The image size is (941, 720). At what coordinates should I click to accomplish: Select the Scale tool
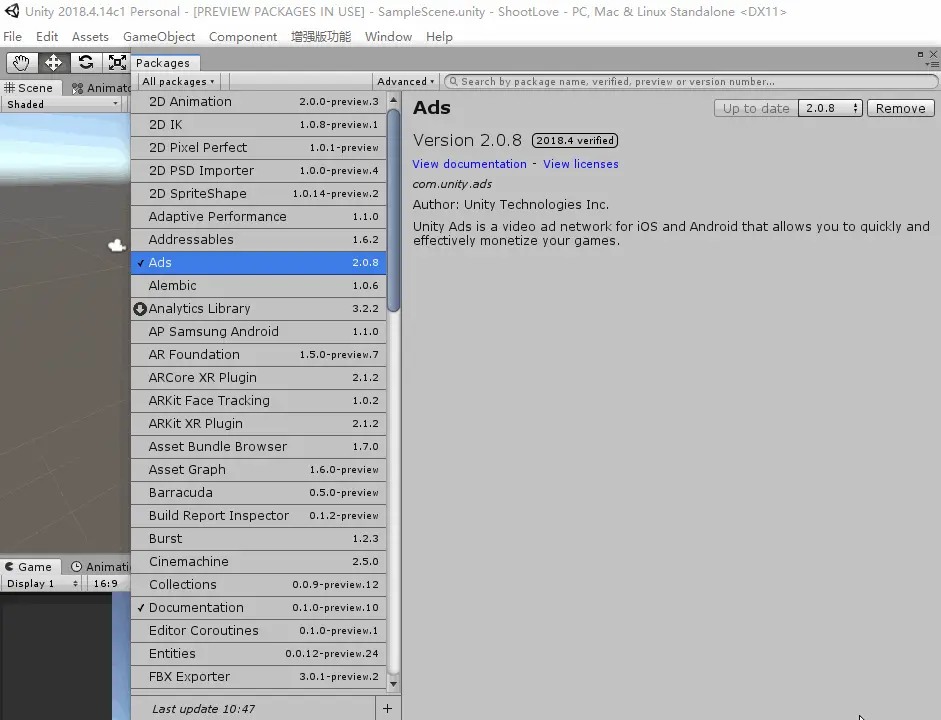click(x=117, y=62)
